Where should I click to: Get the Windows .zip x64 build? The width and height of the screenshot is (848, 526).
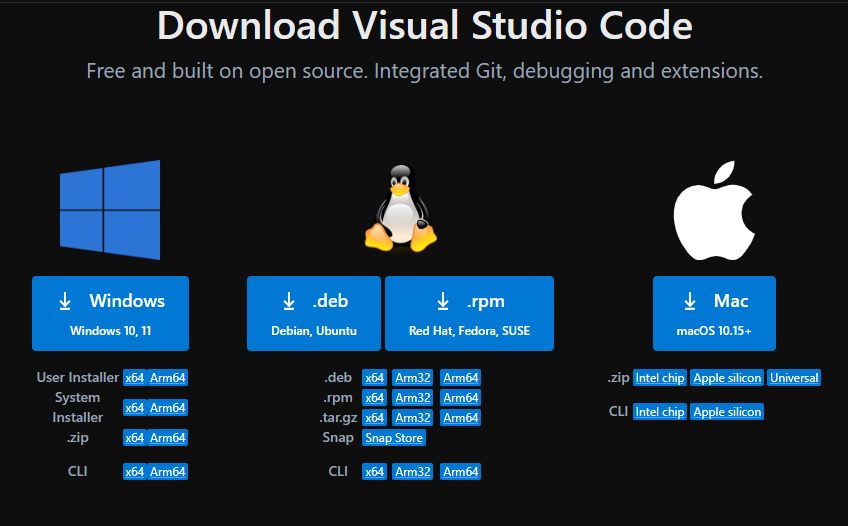tap(135, 438)
